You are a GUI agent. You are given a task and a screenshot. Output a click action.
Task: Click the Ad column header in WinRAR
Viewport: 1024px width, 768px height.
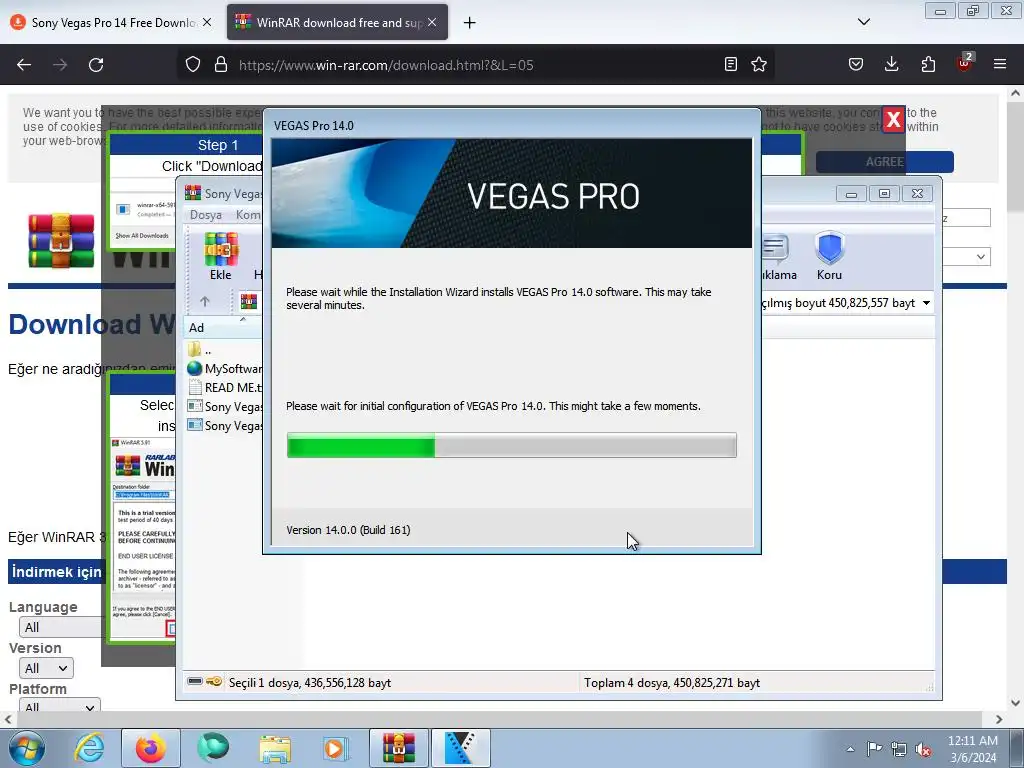197,327
